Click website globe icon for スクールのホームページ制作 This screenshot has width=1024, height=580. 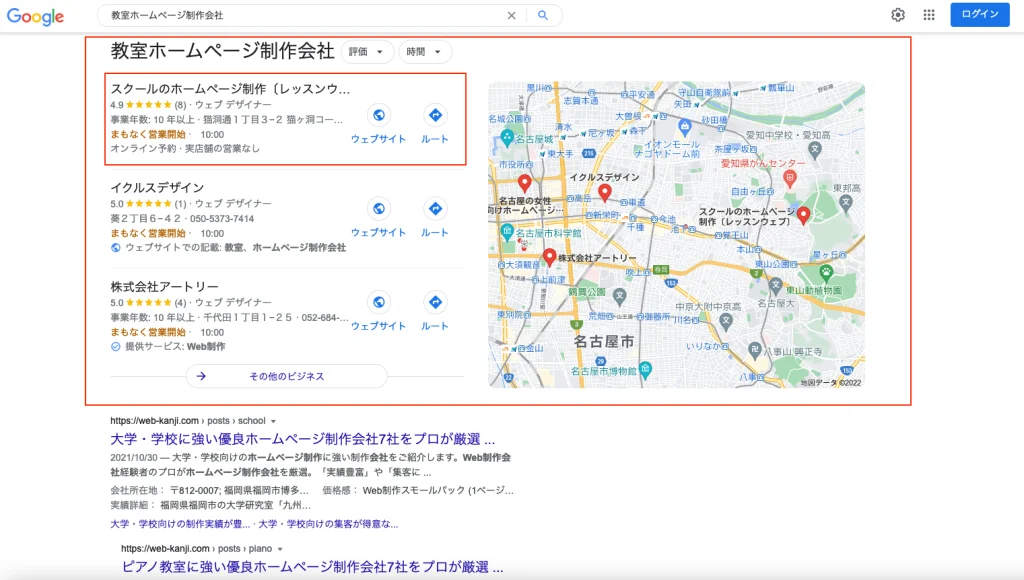(x=378, y=115)
